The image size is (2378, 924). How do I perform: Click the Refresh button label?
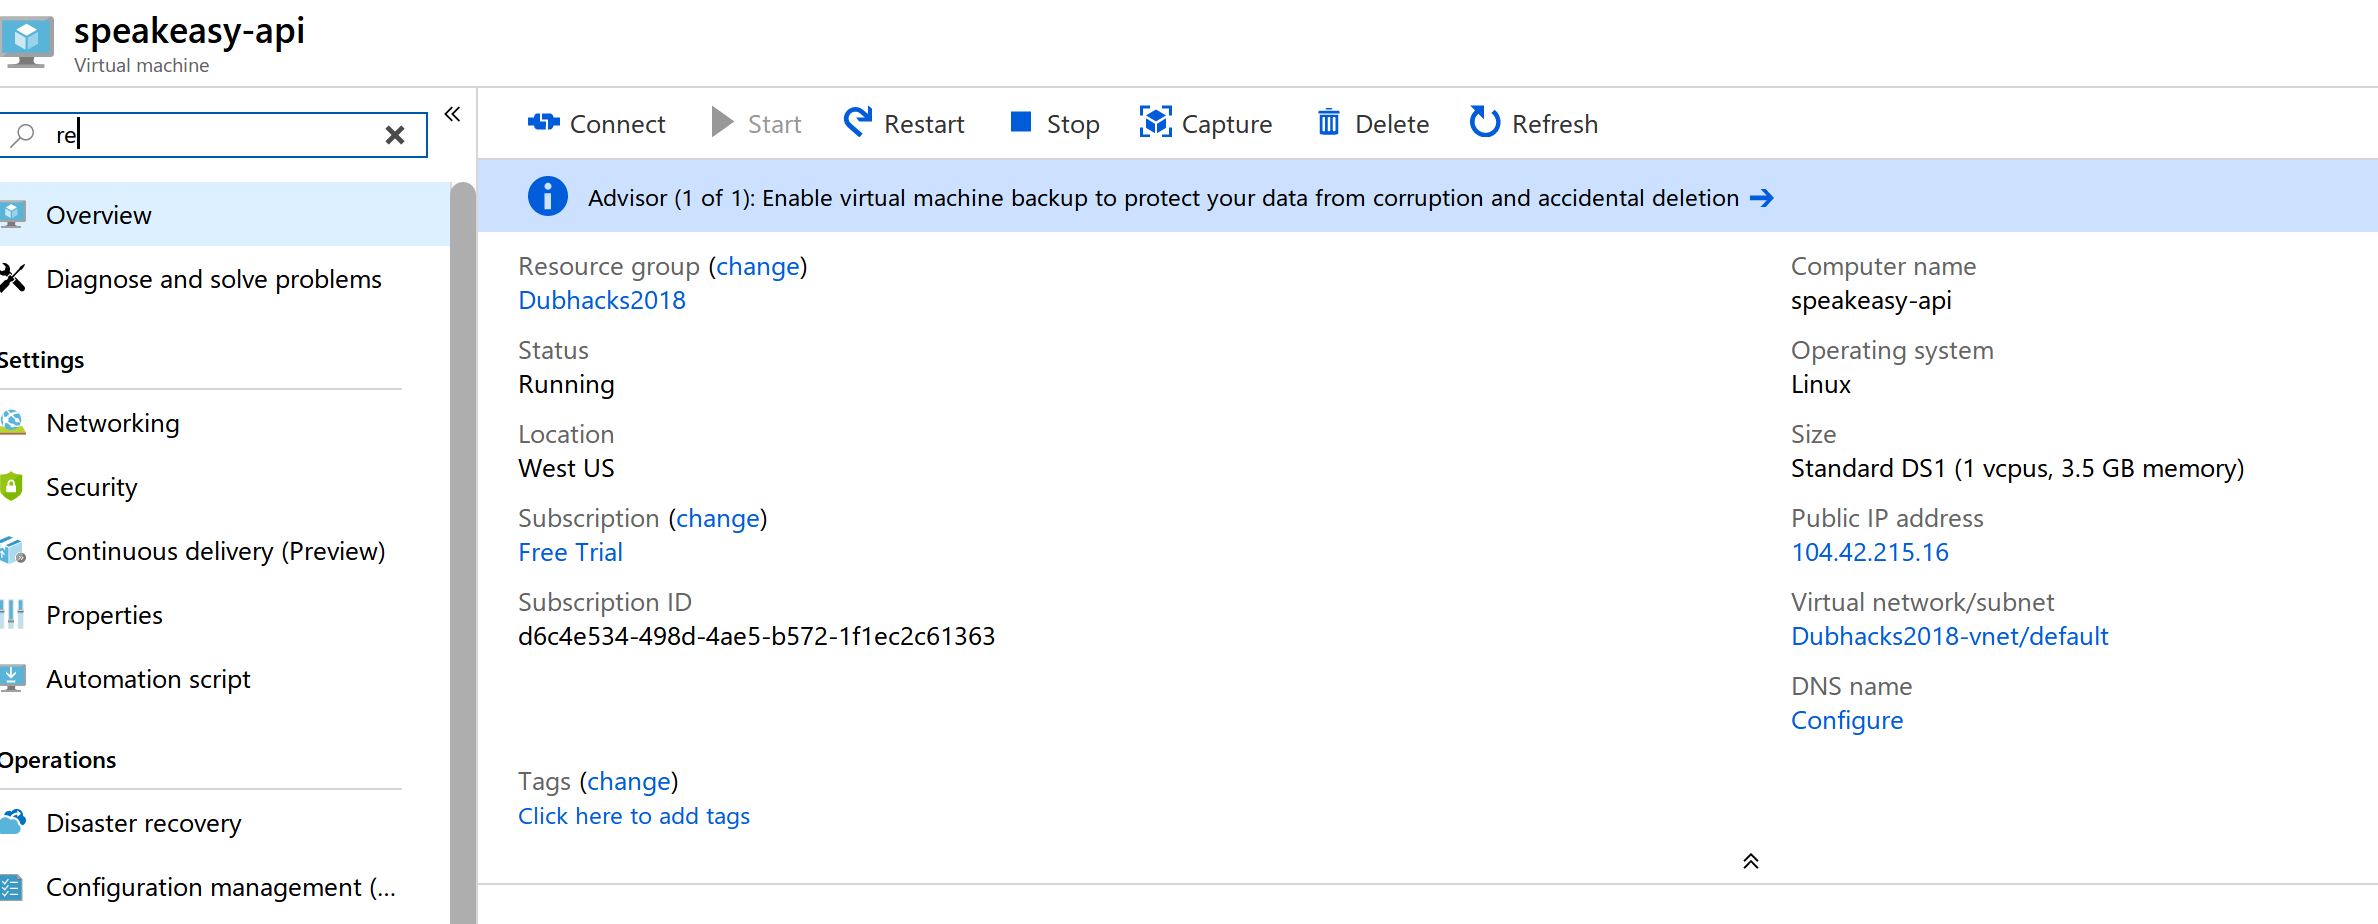1555,124
